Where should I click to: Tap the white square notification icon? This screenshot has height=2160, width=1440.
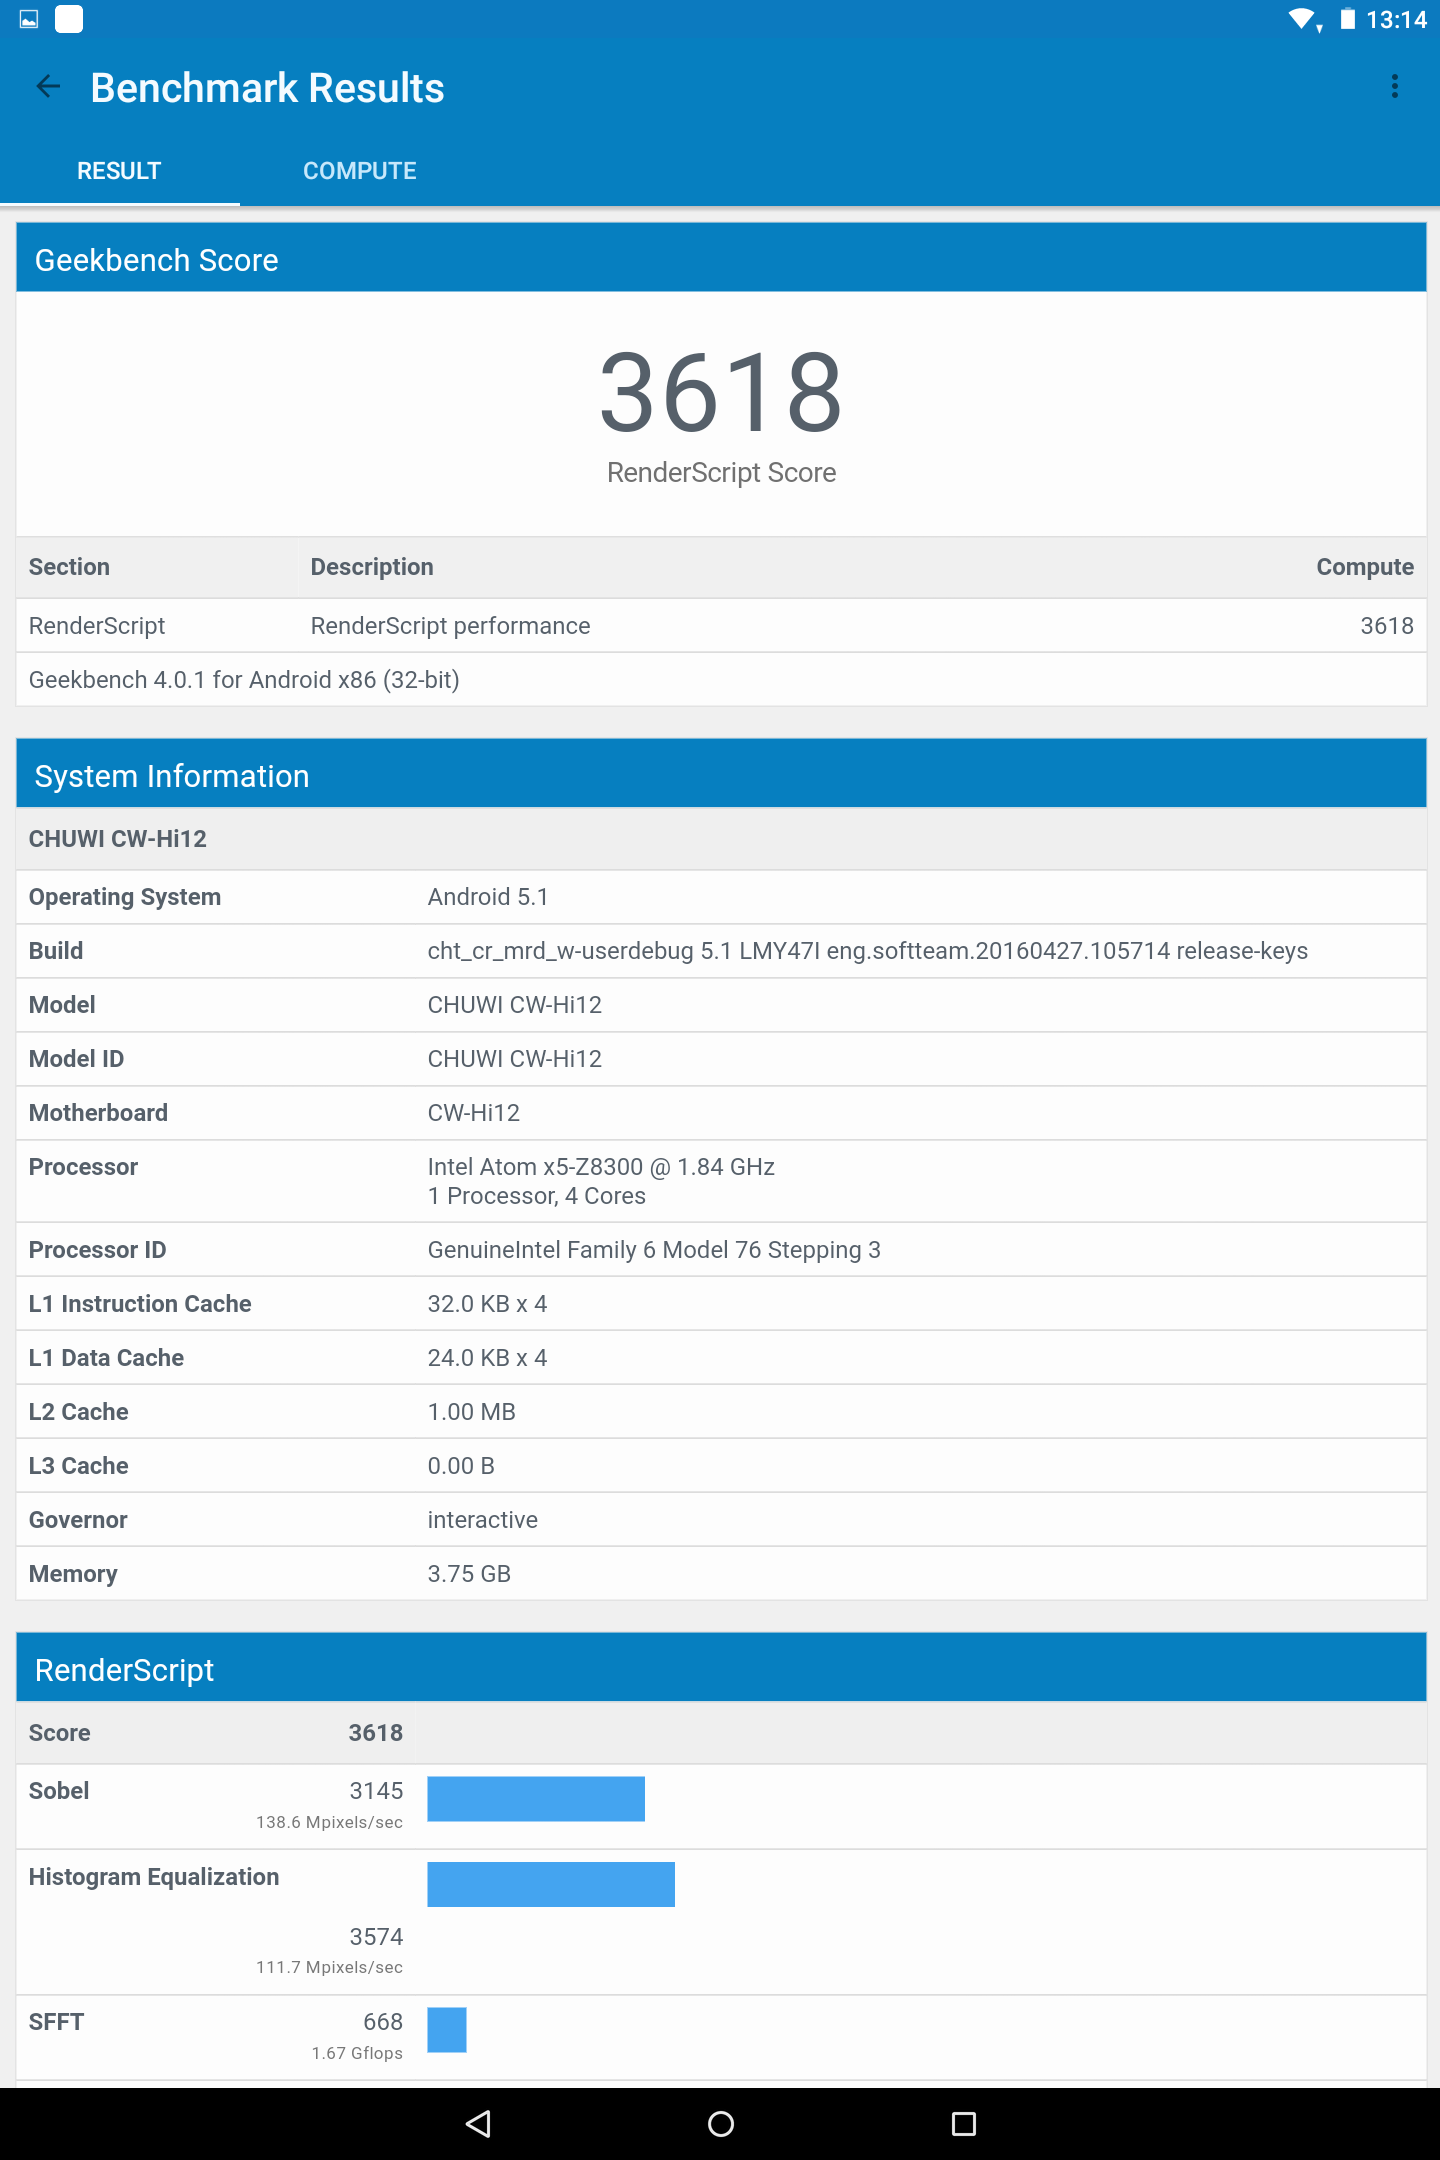(69, 19)
